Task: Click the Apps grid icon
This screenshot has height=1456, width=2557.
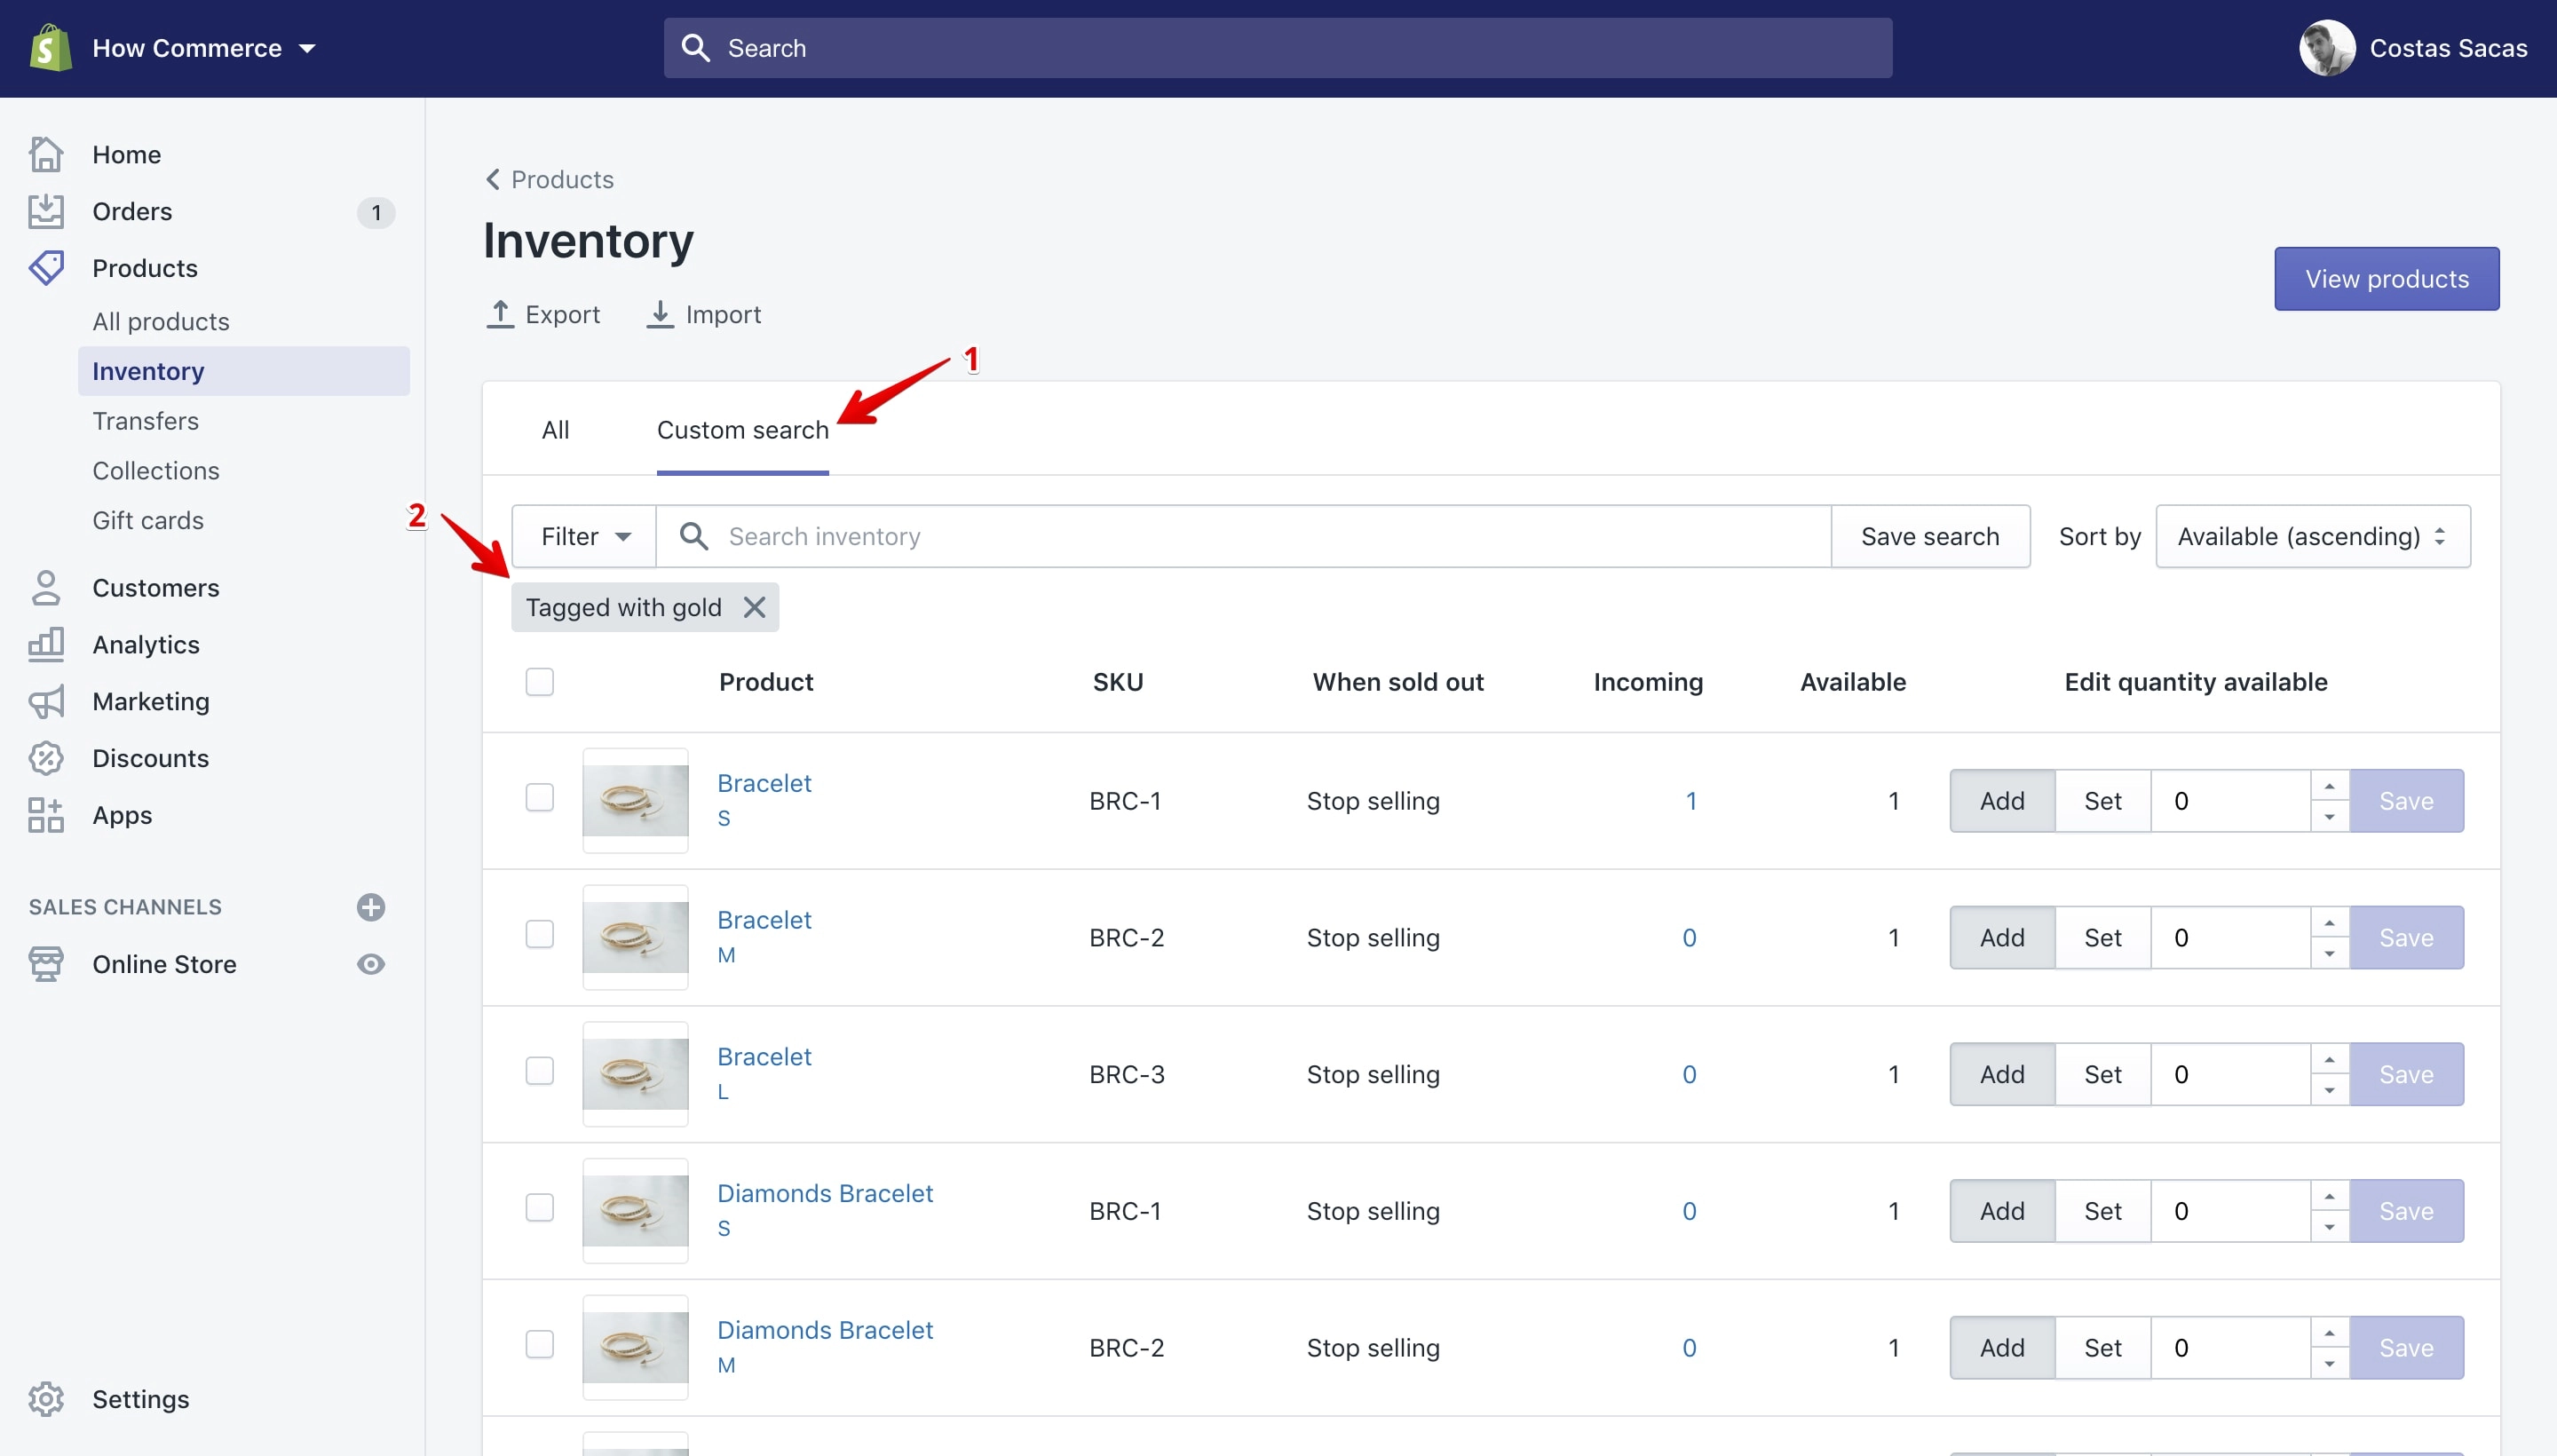Action: pos(46,815)
